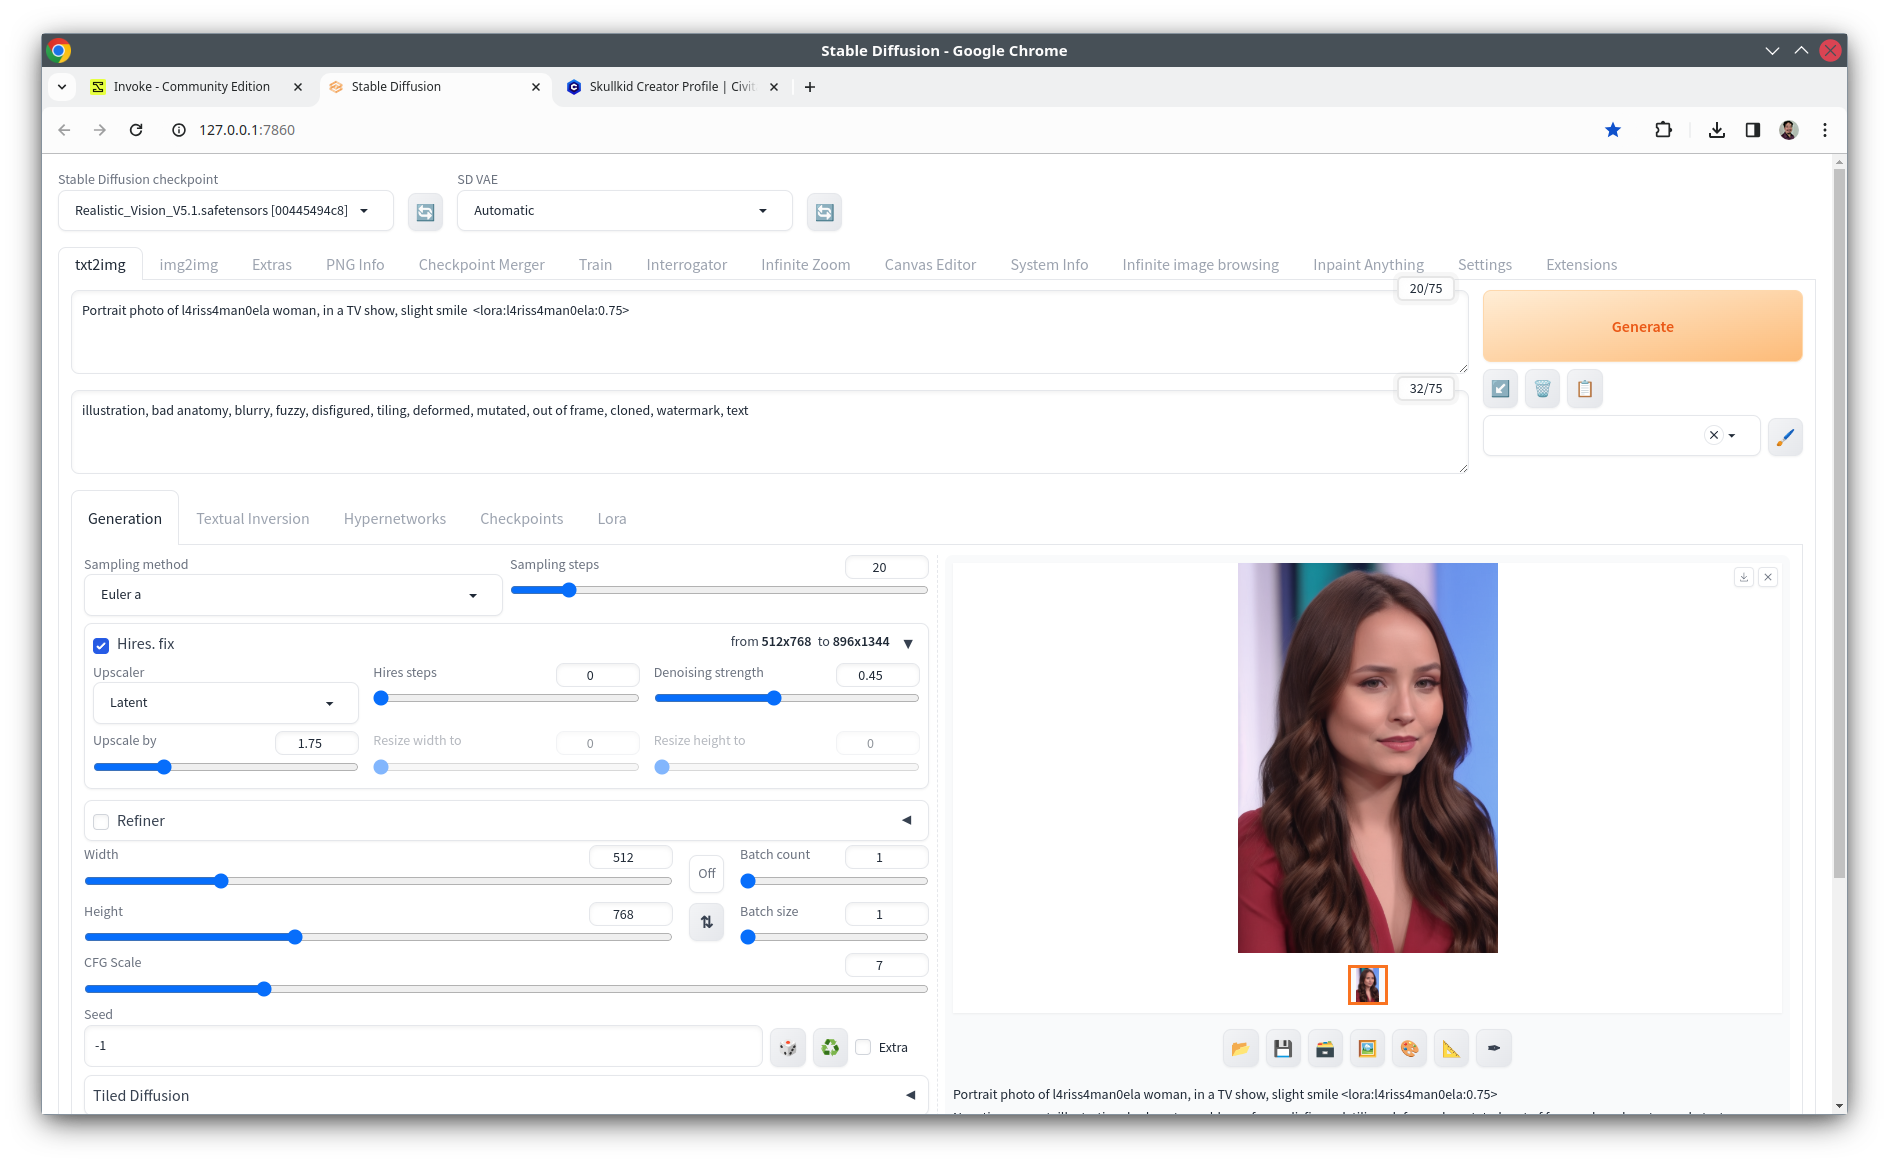
Task: Adjust the Denoising strength slider
Action: [x=786, y=699]
